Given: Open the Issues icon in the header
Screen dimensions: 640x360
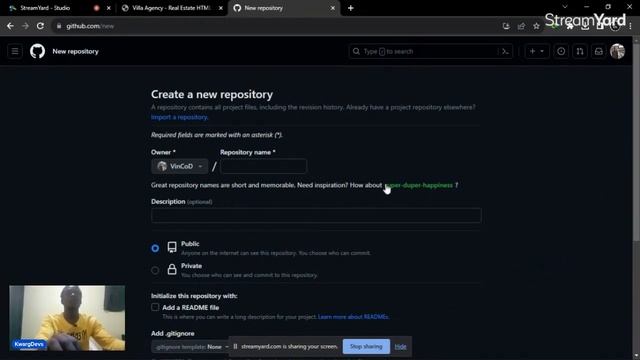Looking at the screenshot, I should (x=561, y=51).
